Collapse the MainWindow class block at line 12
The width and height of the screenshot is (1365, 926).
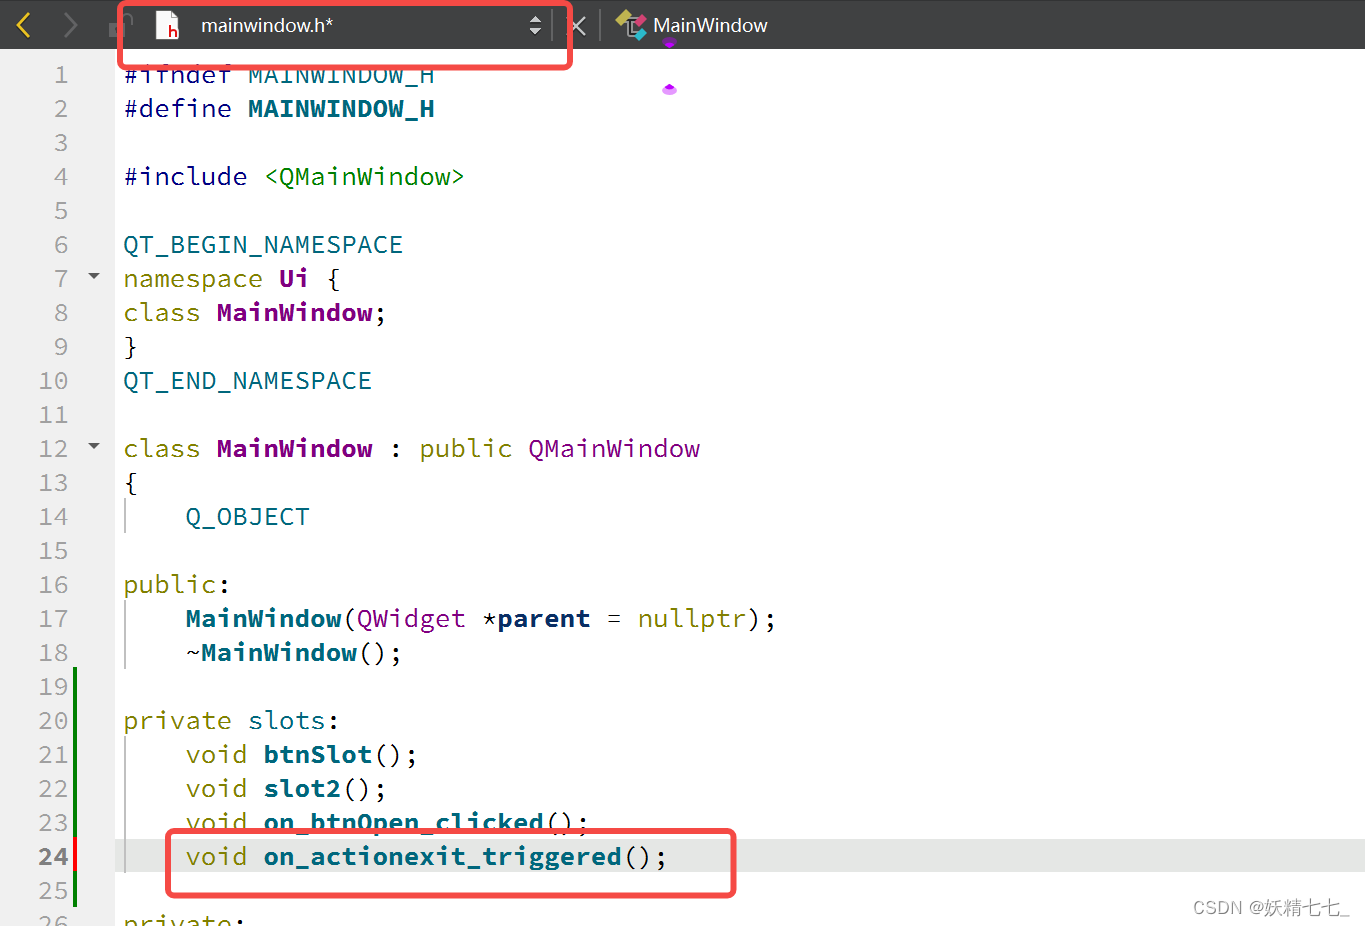coord(94,446)
